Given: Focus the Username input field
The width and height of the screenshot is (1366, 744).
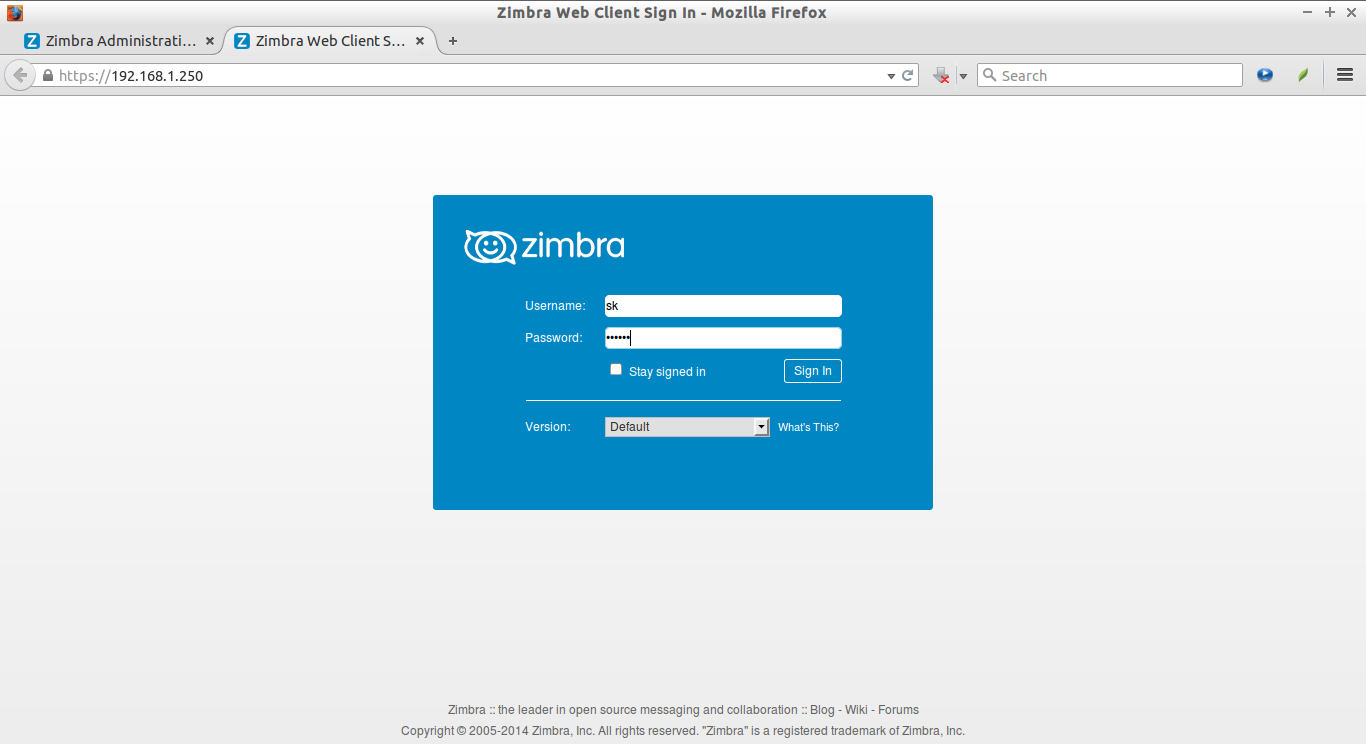Looking at the screenshot, I should tap(723, 306).
